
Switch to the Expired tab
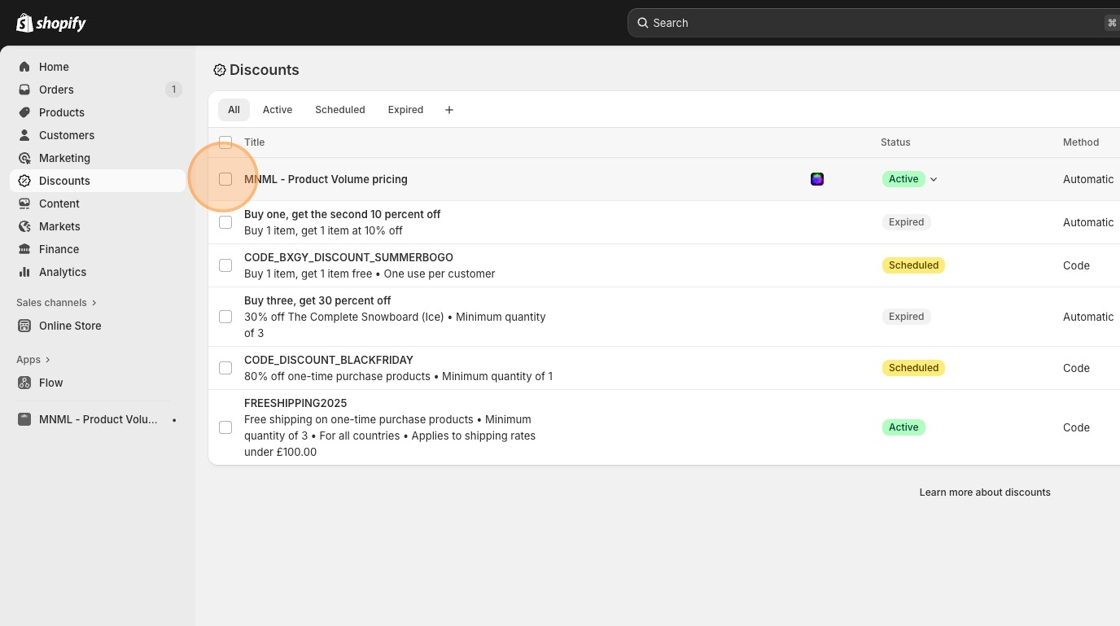pos(405,110)
